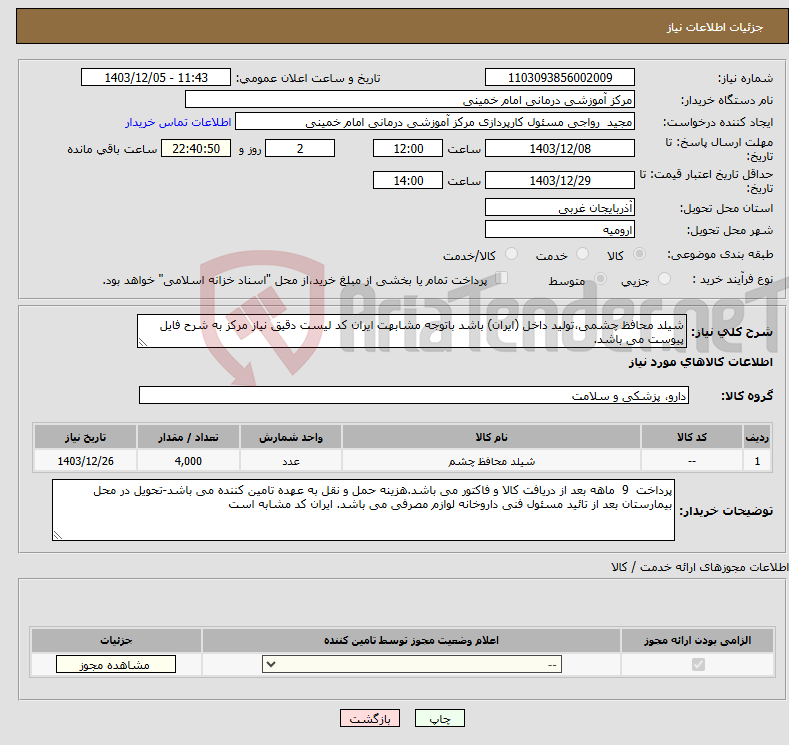Click the واحد شمارش column header
Image resolution: width=789 pixels, height=745 pixels.
click(291, 437)
